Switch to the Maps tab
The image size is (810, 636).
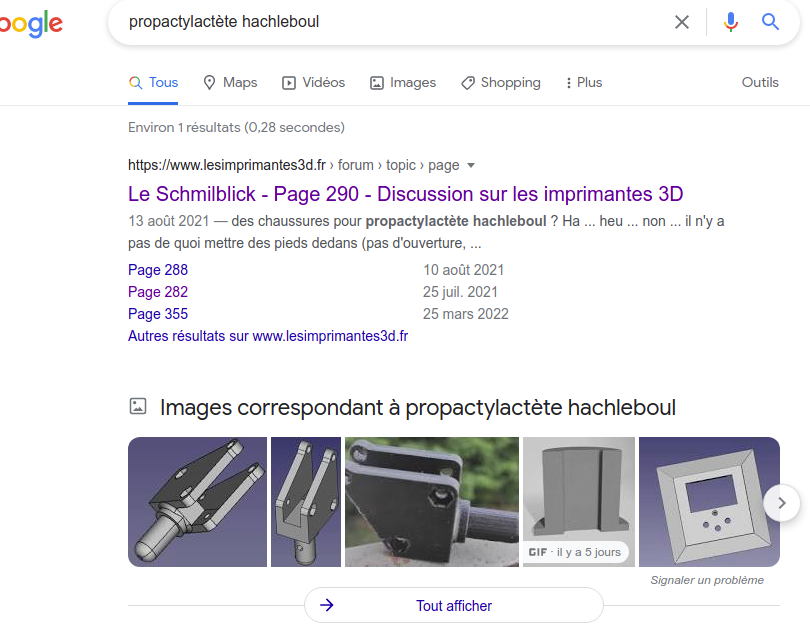click(230, 83)
